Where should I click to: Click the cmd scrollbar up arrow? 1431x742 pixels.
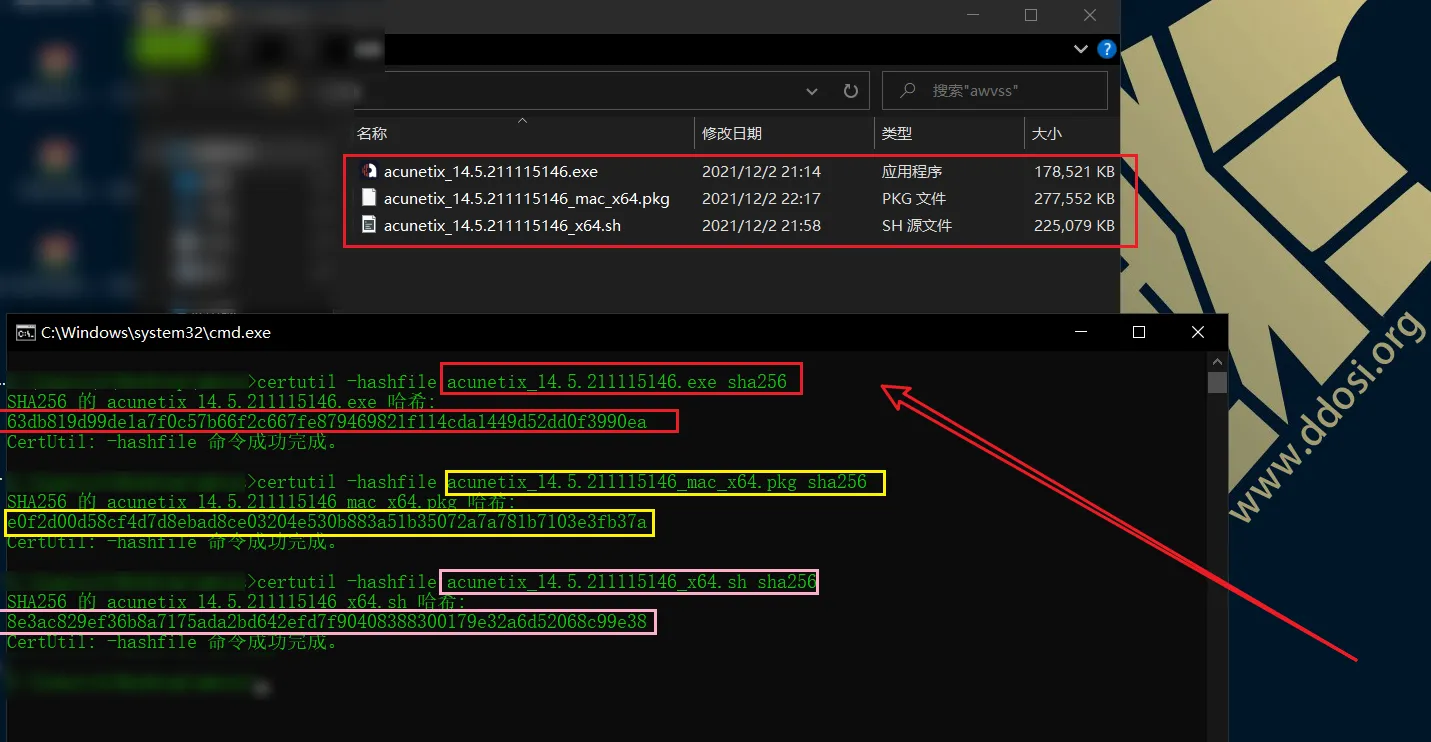pos(1217,361)
